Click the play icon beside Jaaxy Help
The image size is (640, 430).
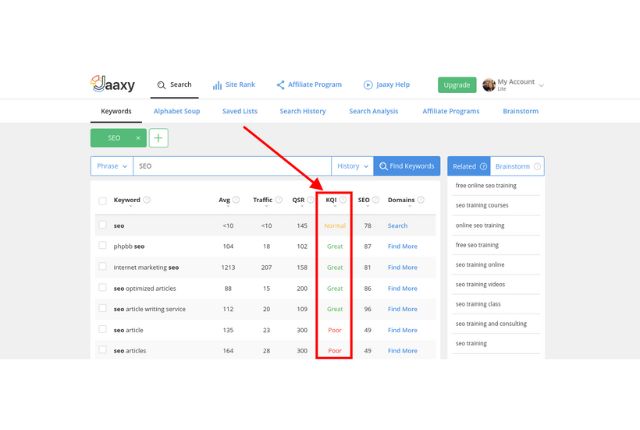(x=368, y=85)
